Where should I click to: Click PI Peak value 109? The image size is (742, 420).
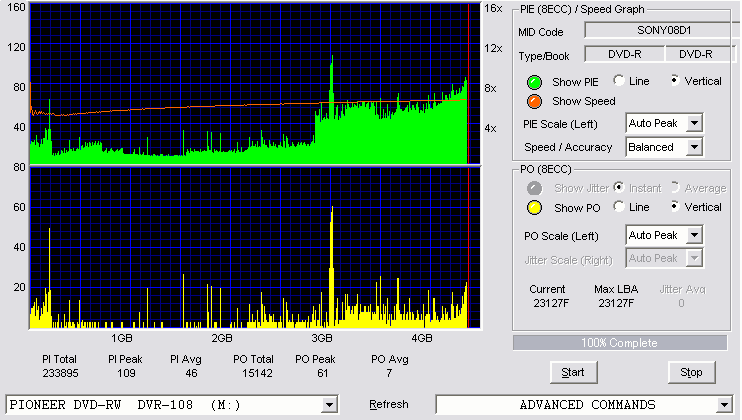coord(126,373)
